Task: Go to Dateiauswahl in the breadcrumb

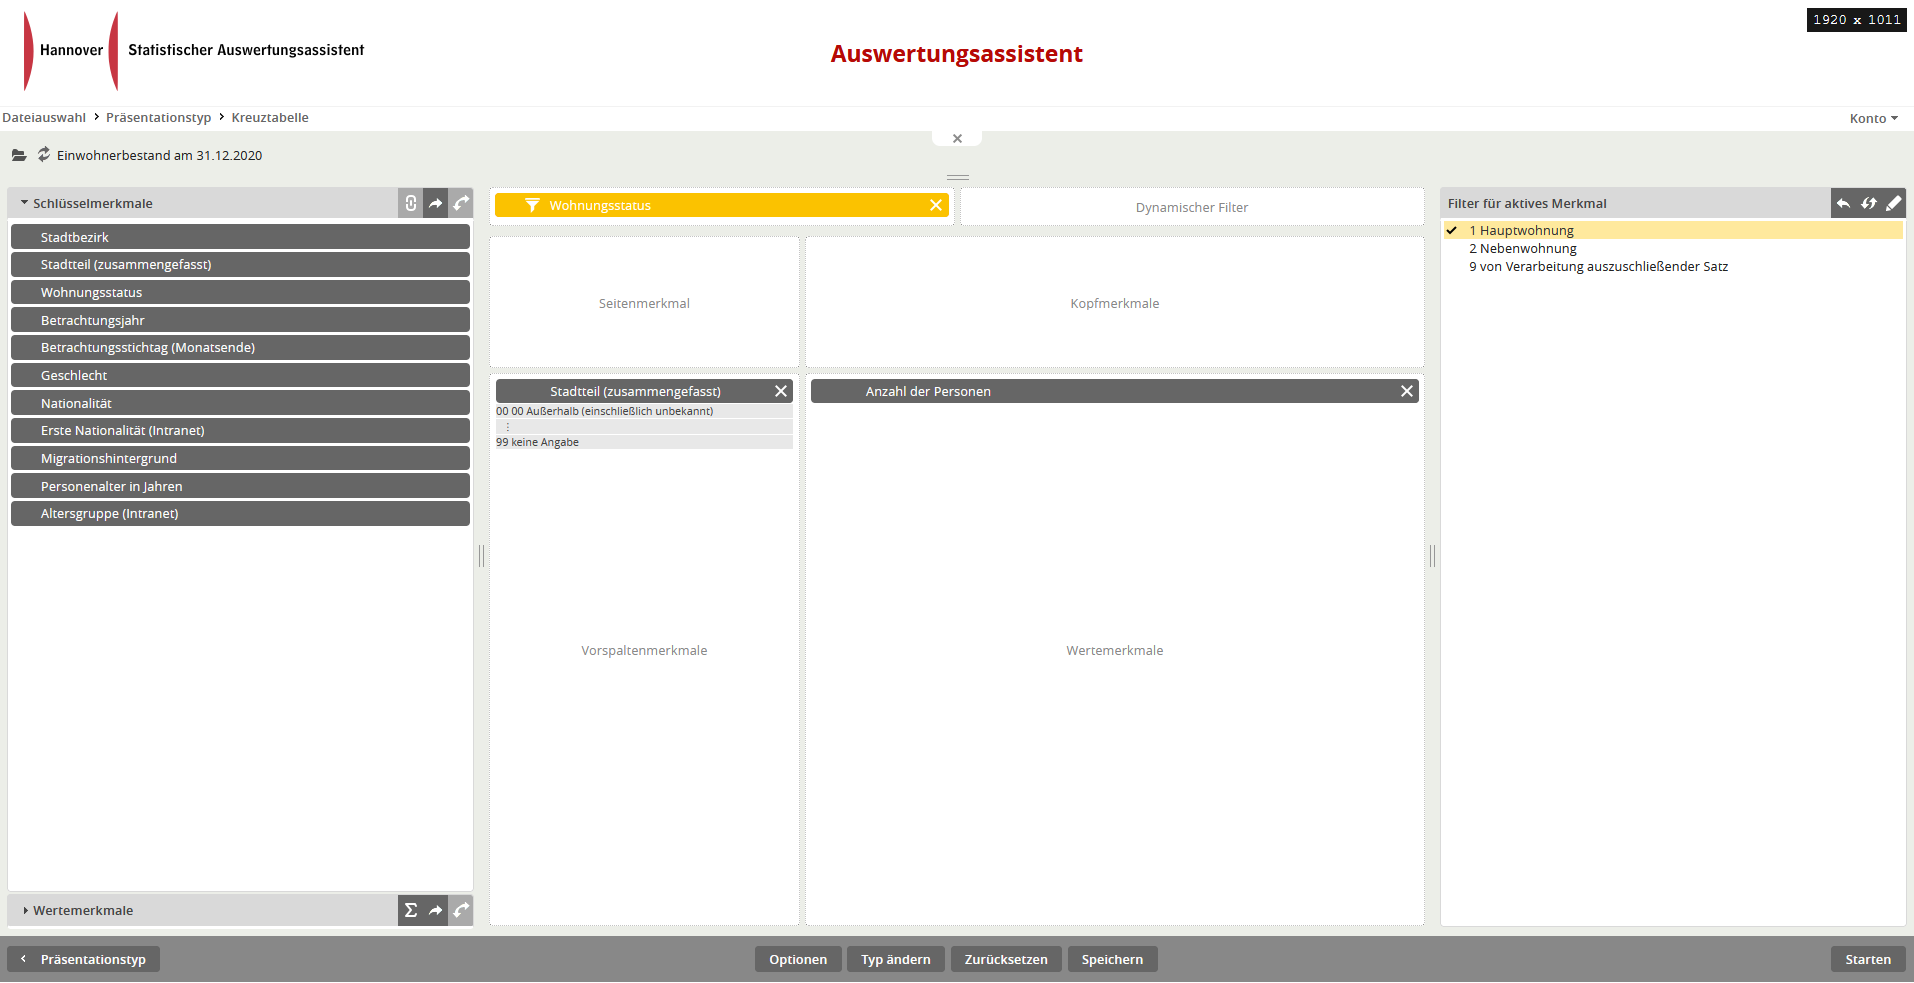Action: tap(44, 118)
